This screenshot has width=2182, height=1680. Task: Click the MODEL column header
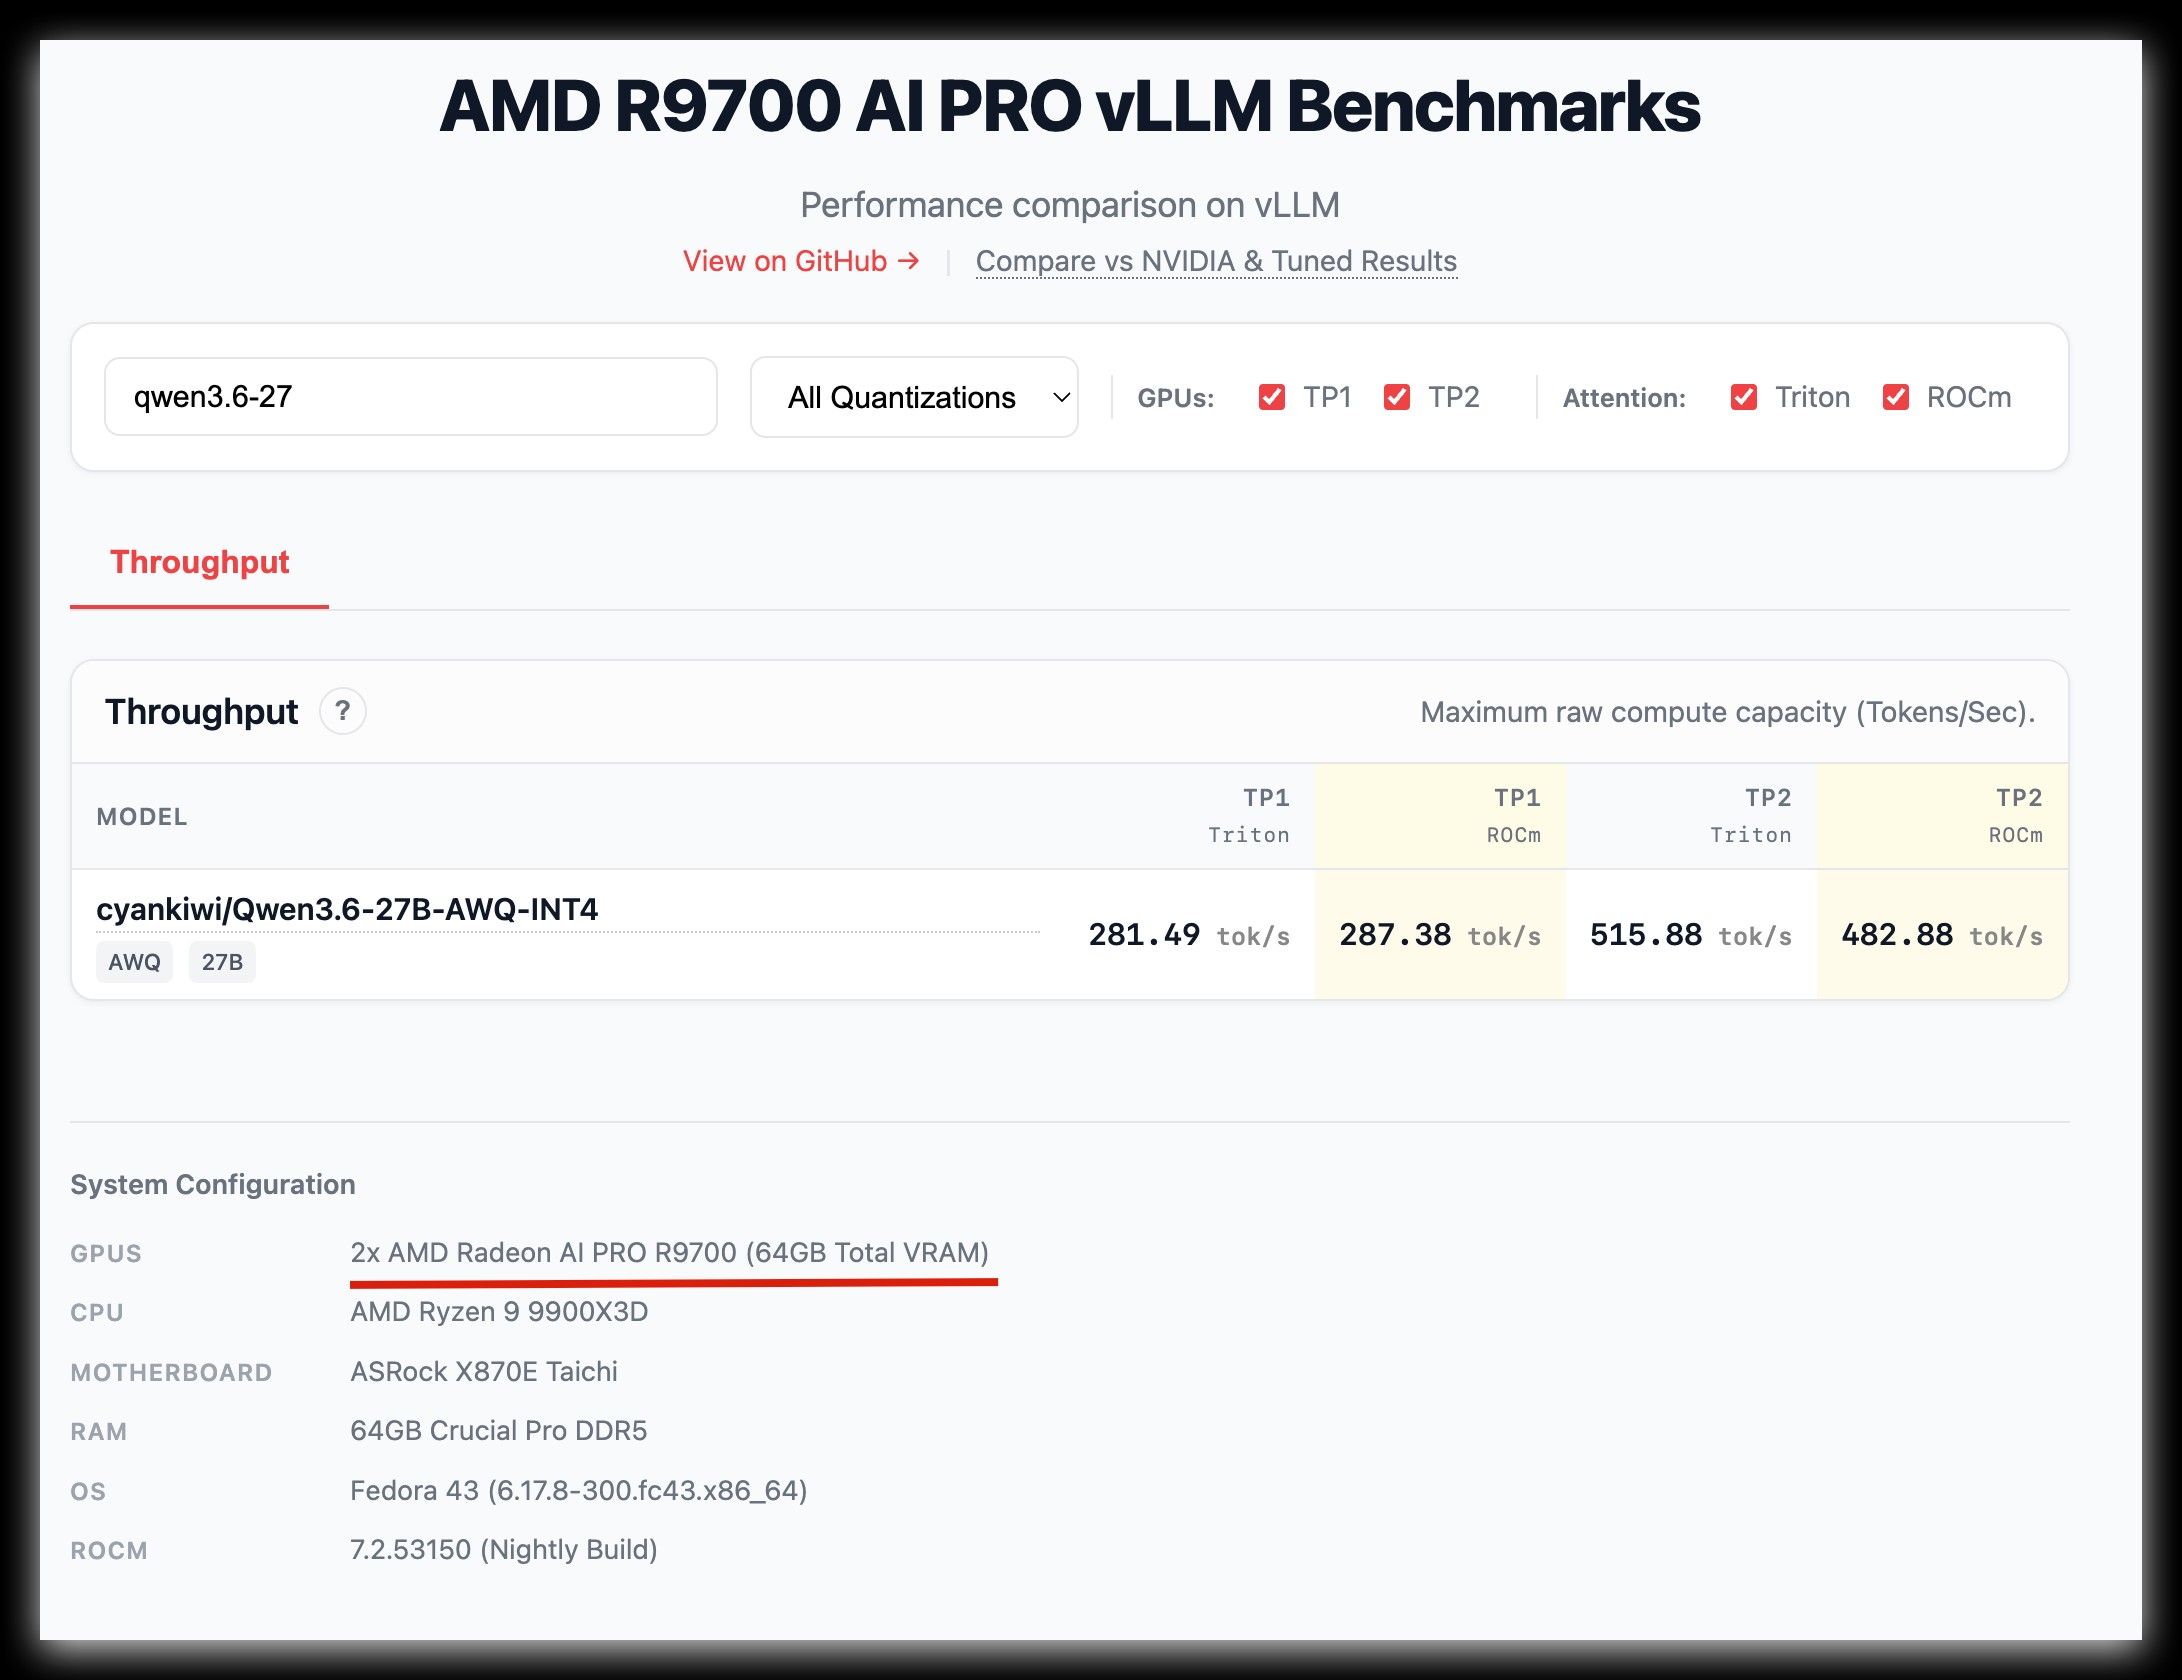pos(142,817)
